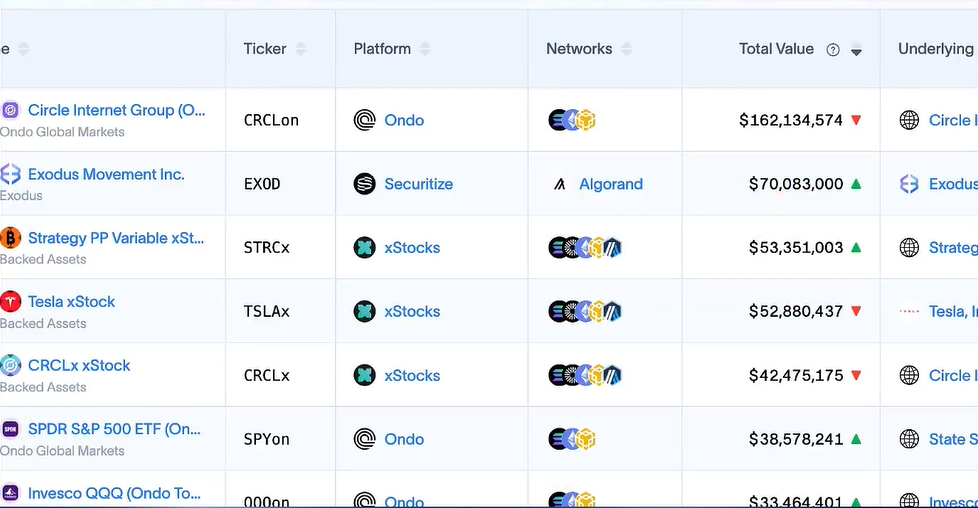Viewport: 978px width, 508px height.
Task: Click the globe icon in CRCLx row
Action: coord(909,375)
